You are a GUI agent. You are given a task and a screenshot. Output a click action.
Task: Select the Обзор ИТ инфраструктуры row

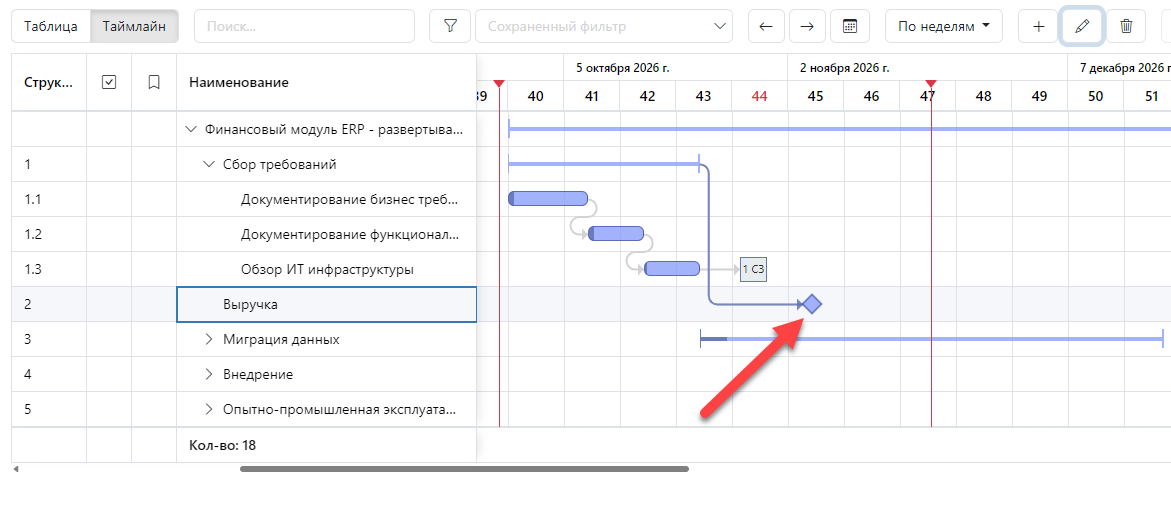click(327, 269)
